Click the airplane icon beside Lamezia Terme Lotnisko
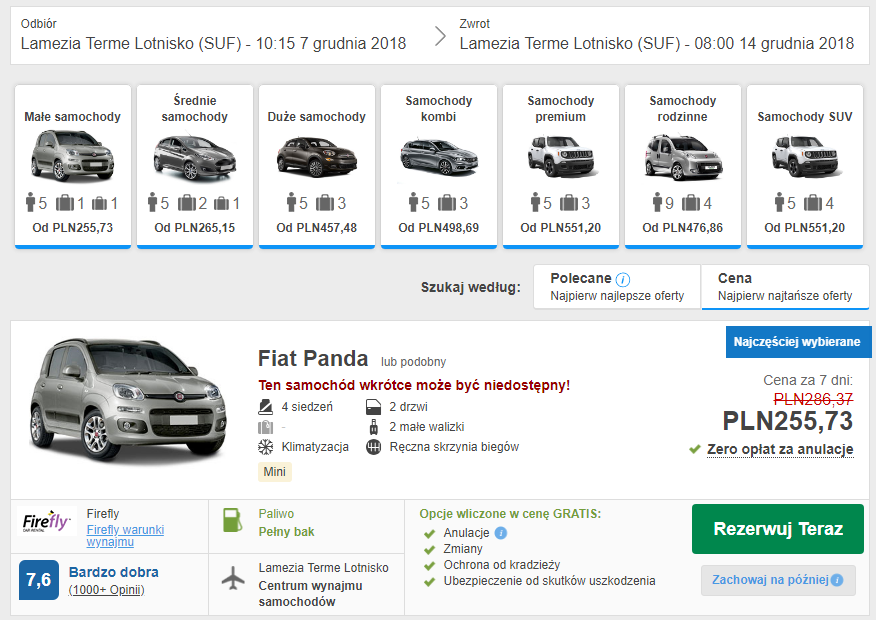876x620 pixels. [x=232, y=577]
